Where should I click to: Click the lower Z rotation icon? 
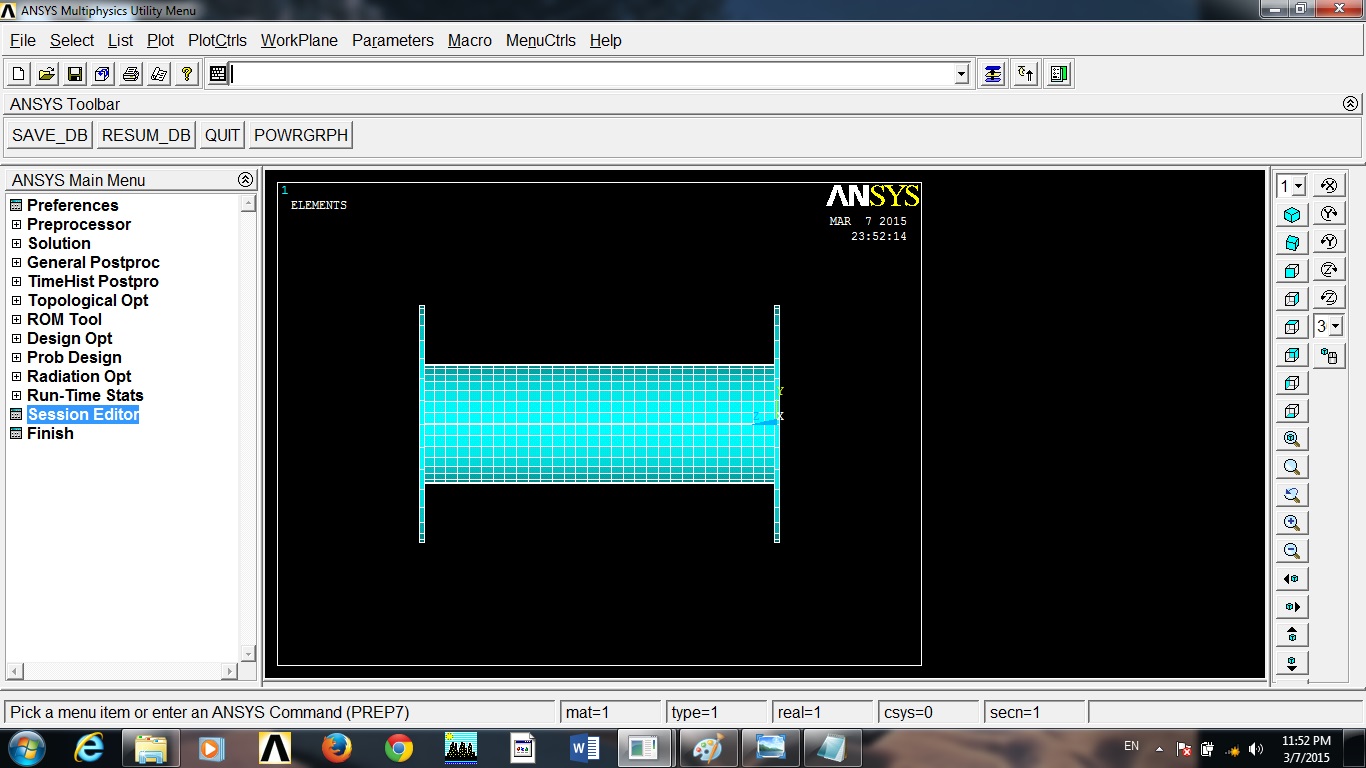tap(1329, 298)
